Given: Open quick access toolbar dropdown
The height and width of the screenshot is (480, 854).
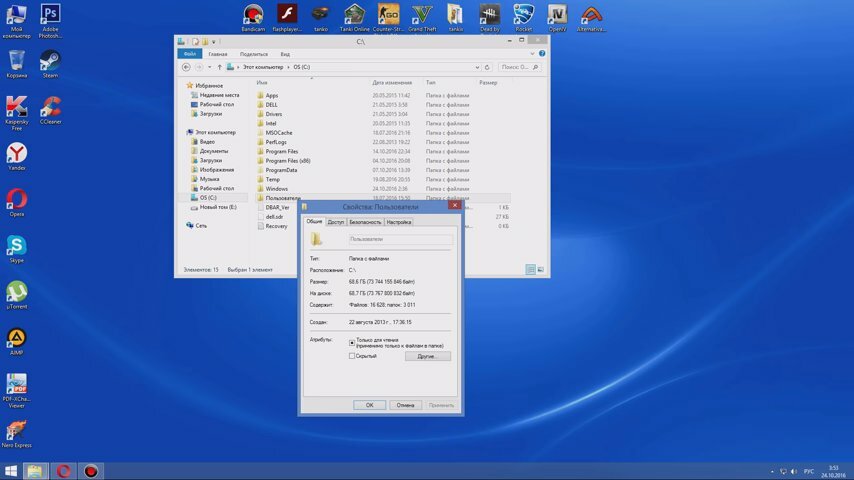Looking at the screenshot, I should pyautogui.click(x=214, y=41).
